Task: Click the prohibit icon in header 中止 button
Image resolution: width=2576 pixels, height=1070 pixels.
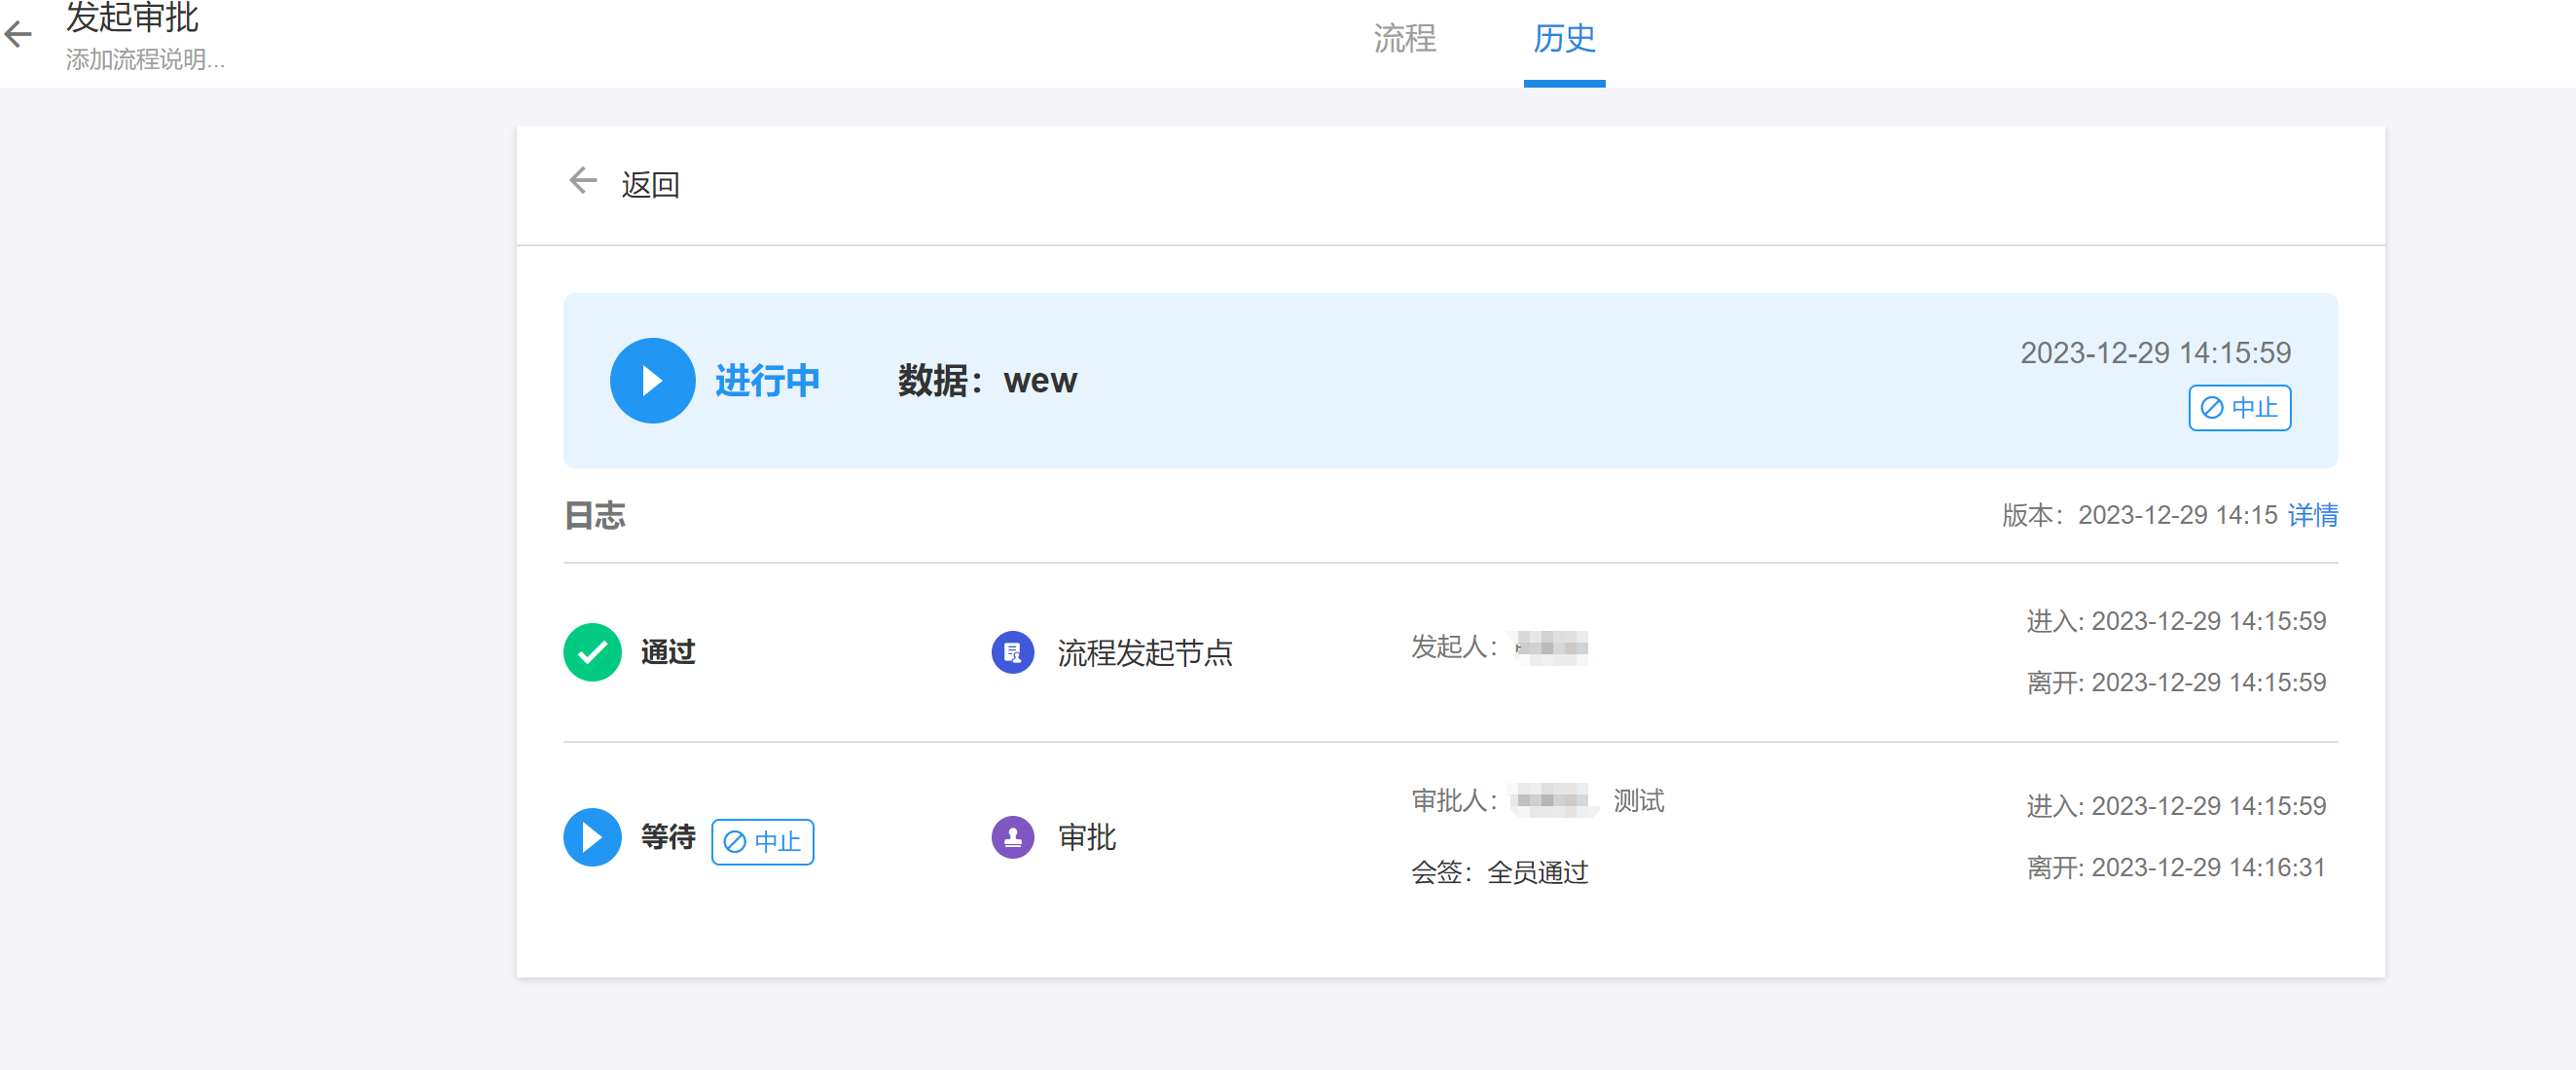Action: [2213, 408]
